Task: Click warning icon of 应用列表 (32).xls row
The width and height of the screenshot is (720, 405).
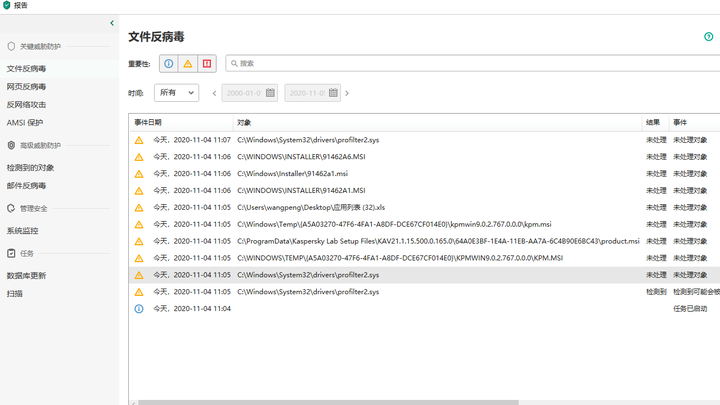Action: coord(139,208)
